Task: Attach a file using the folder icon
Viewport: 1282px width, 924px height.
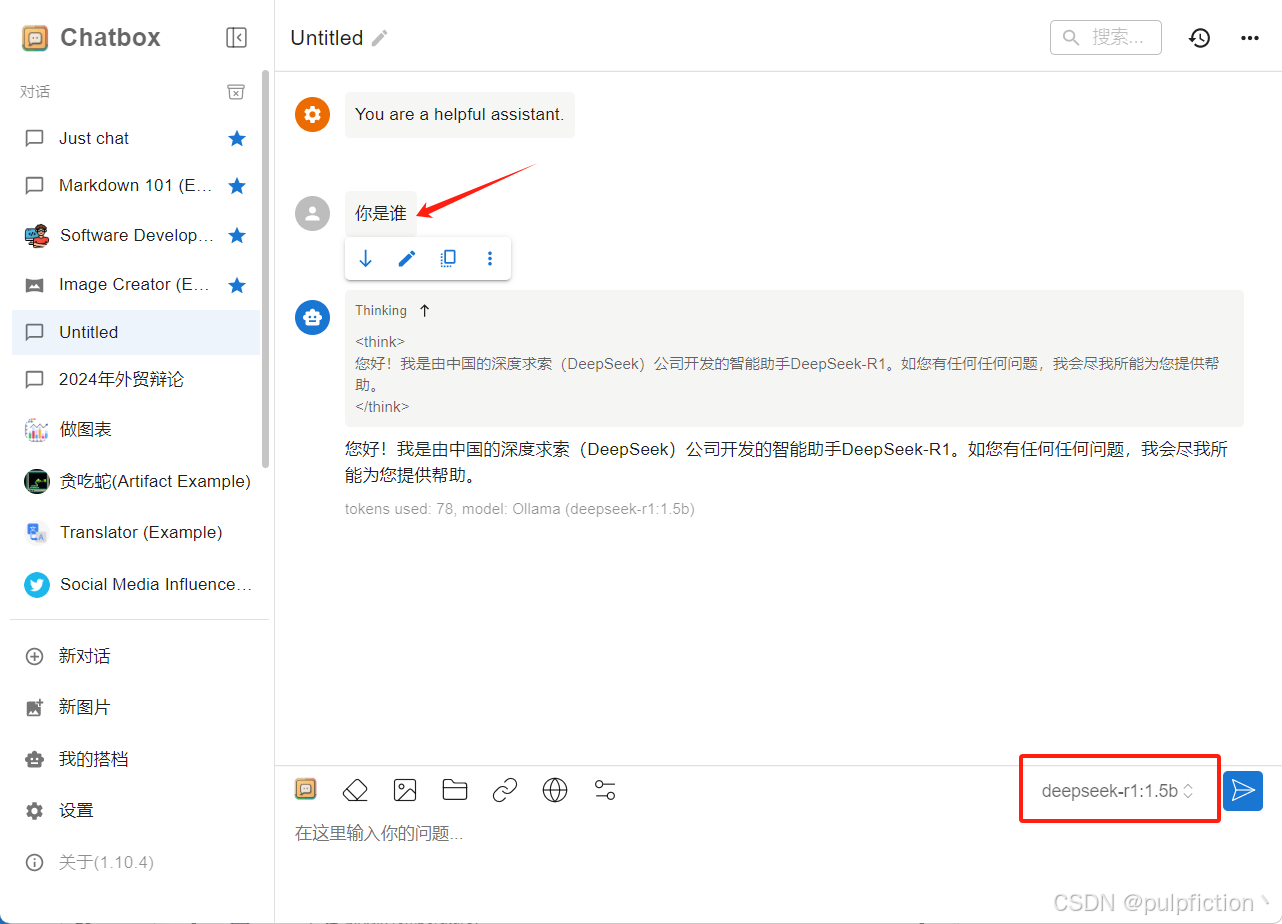Action: tap(455, 790)
